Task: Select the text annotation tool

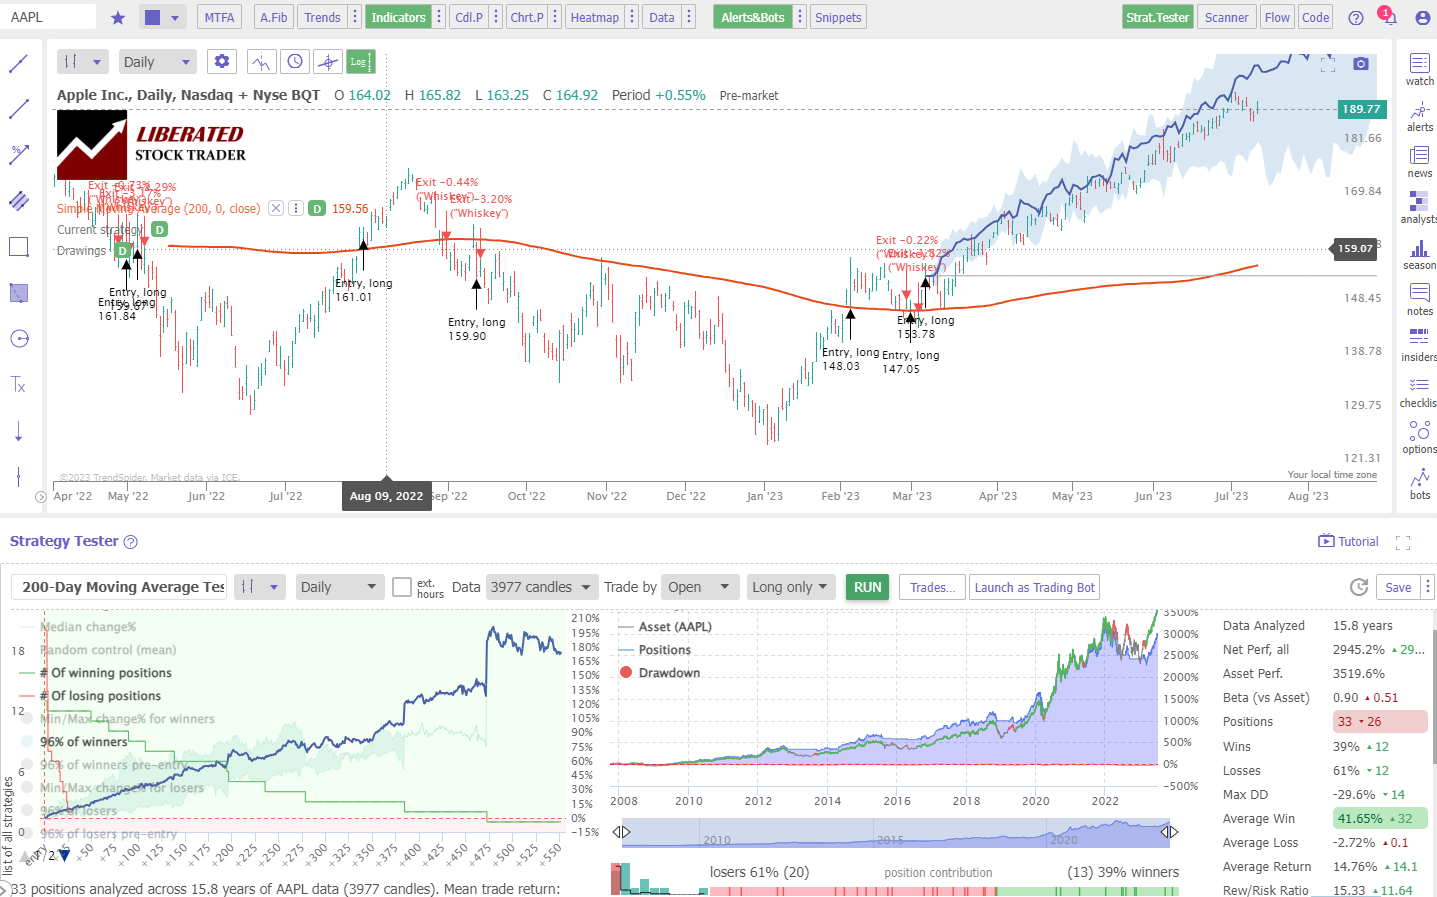Action: (19, 384)
